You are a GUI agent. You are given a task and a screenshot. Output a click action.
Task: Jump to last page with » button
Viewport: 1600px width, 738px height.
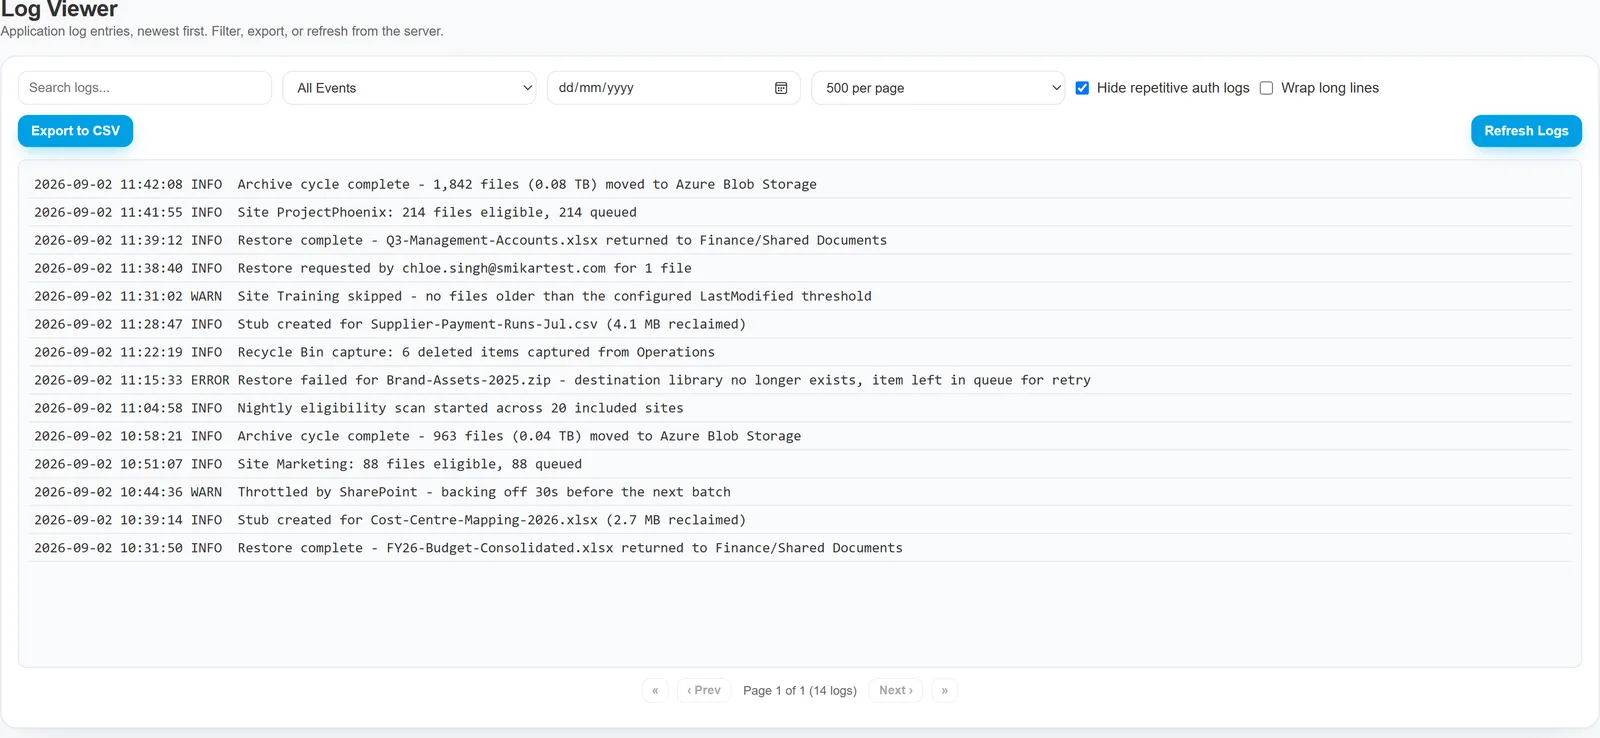tap(944, 690)
